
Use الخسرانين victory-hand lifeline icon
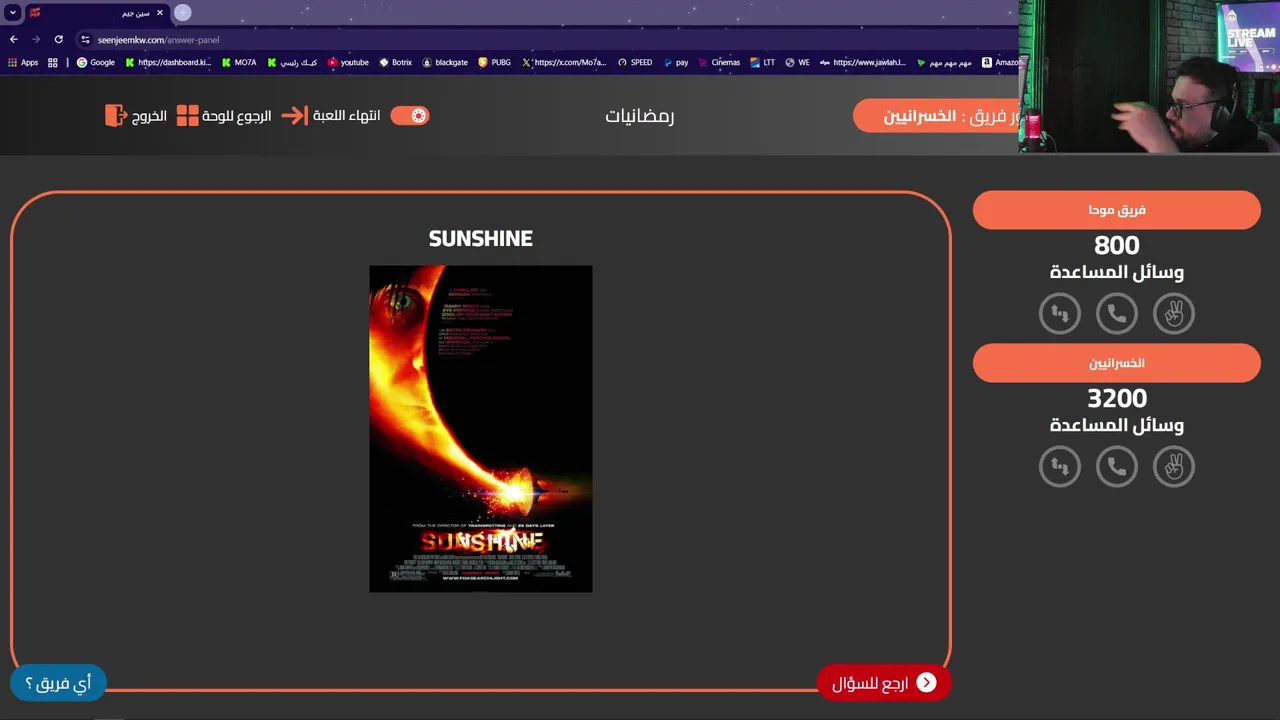[x=1174, y=467]
